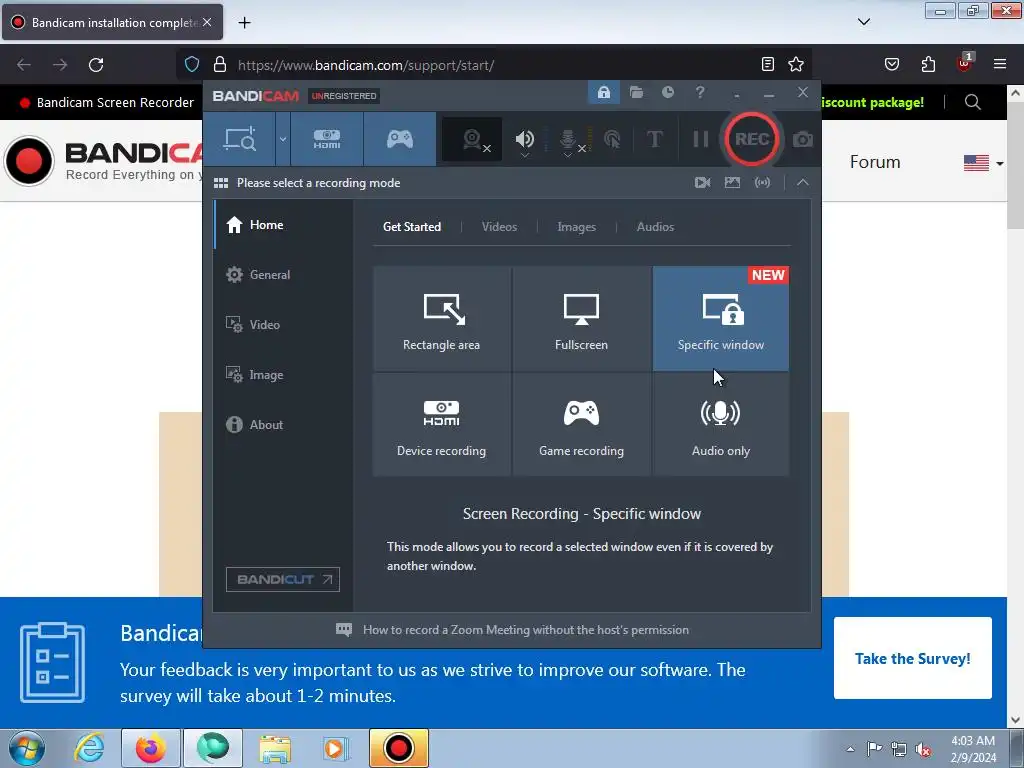The height and width of the screenshot is (768, 1024).
Task: Take a screenshot with camera icon
Action: click(803, 139)
